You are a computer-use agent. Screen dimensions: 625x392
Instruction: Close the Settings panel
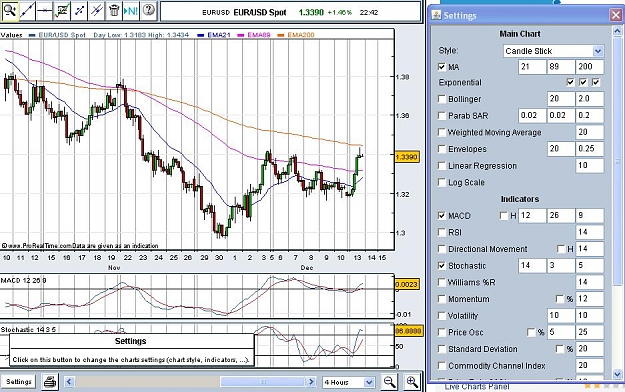coord(616,15)
